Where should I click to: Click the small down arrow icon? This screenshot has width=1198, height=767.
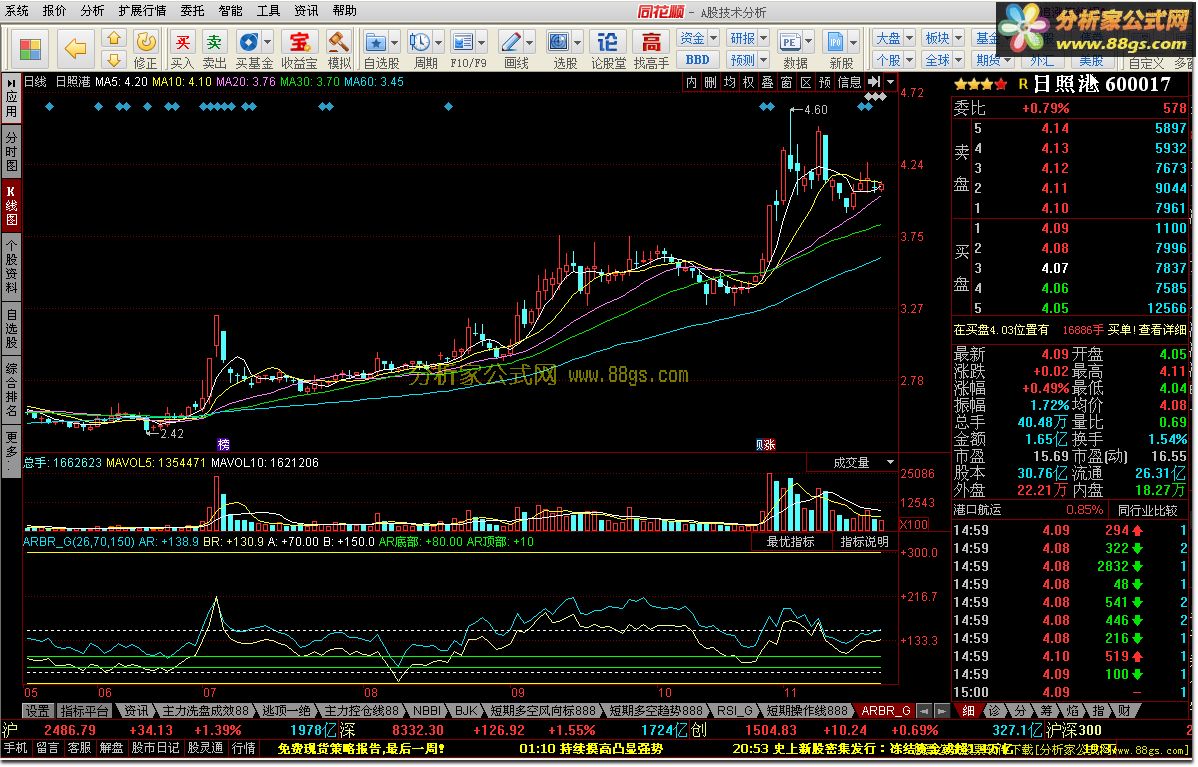114,60
